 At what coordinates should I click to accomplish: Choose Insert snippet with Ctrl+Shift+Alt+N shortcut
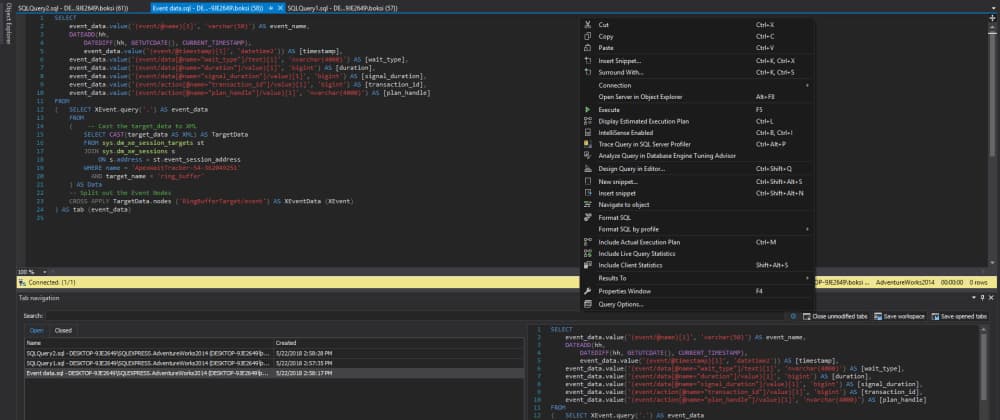pos(697,192)
